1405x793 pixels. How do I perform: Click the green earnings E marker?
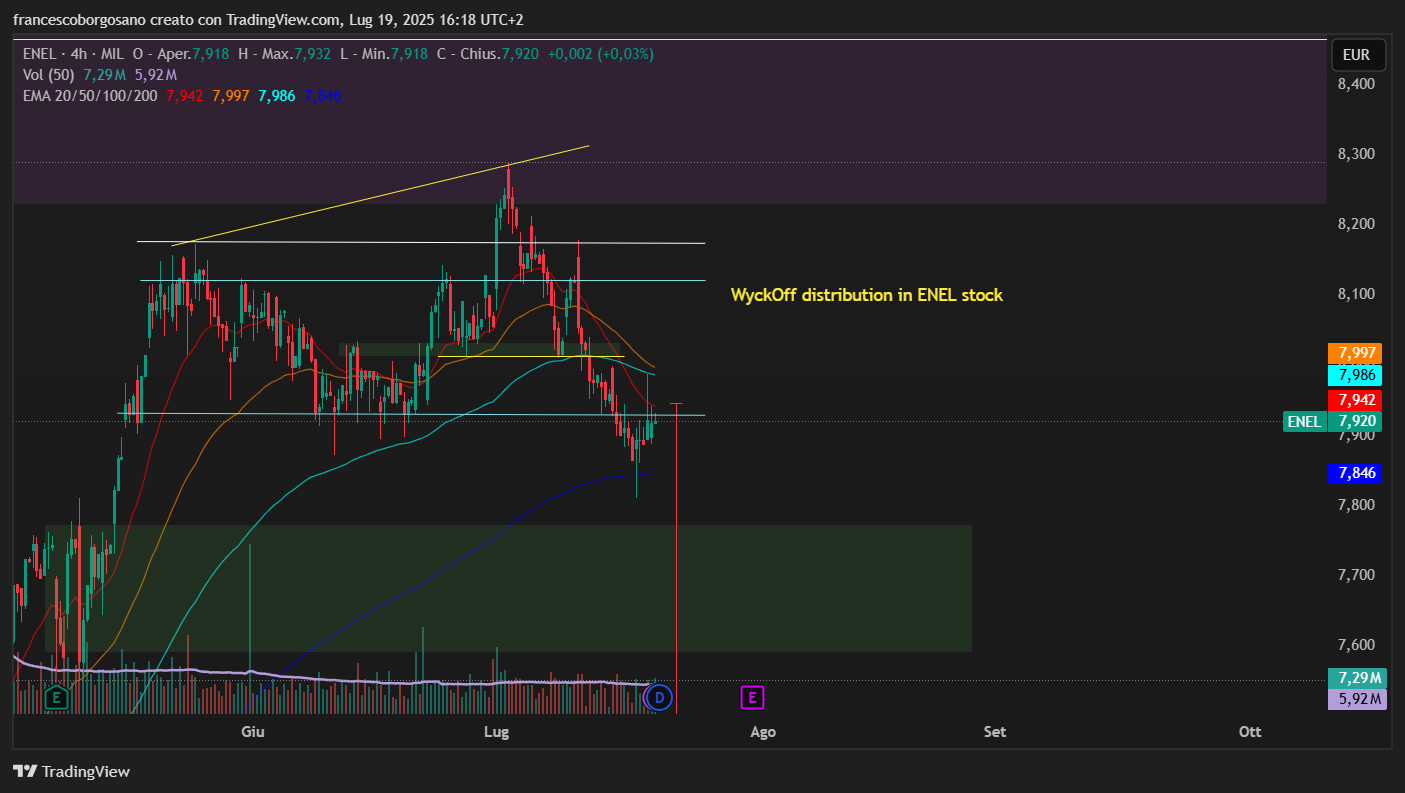tap(57, 697)
